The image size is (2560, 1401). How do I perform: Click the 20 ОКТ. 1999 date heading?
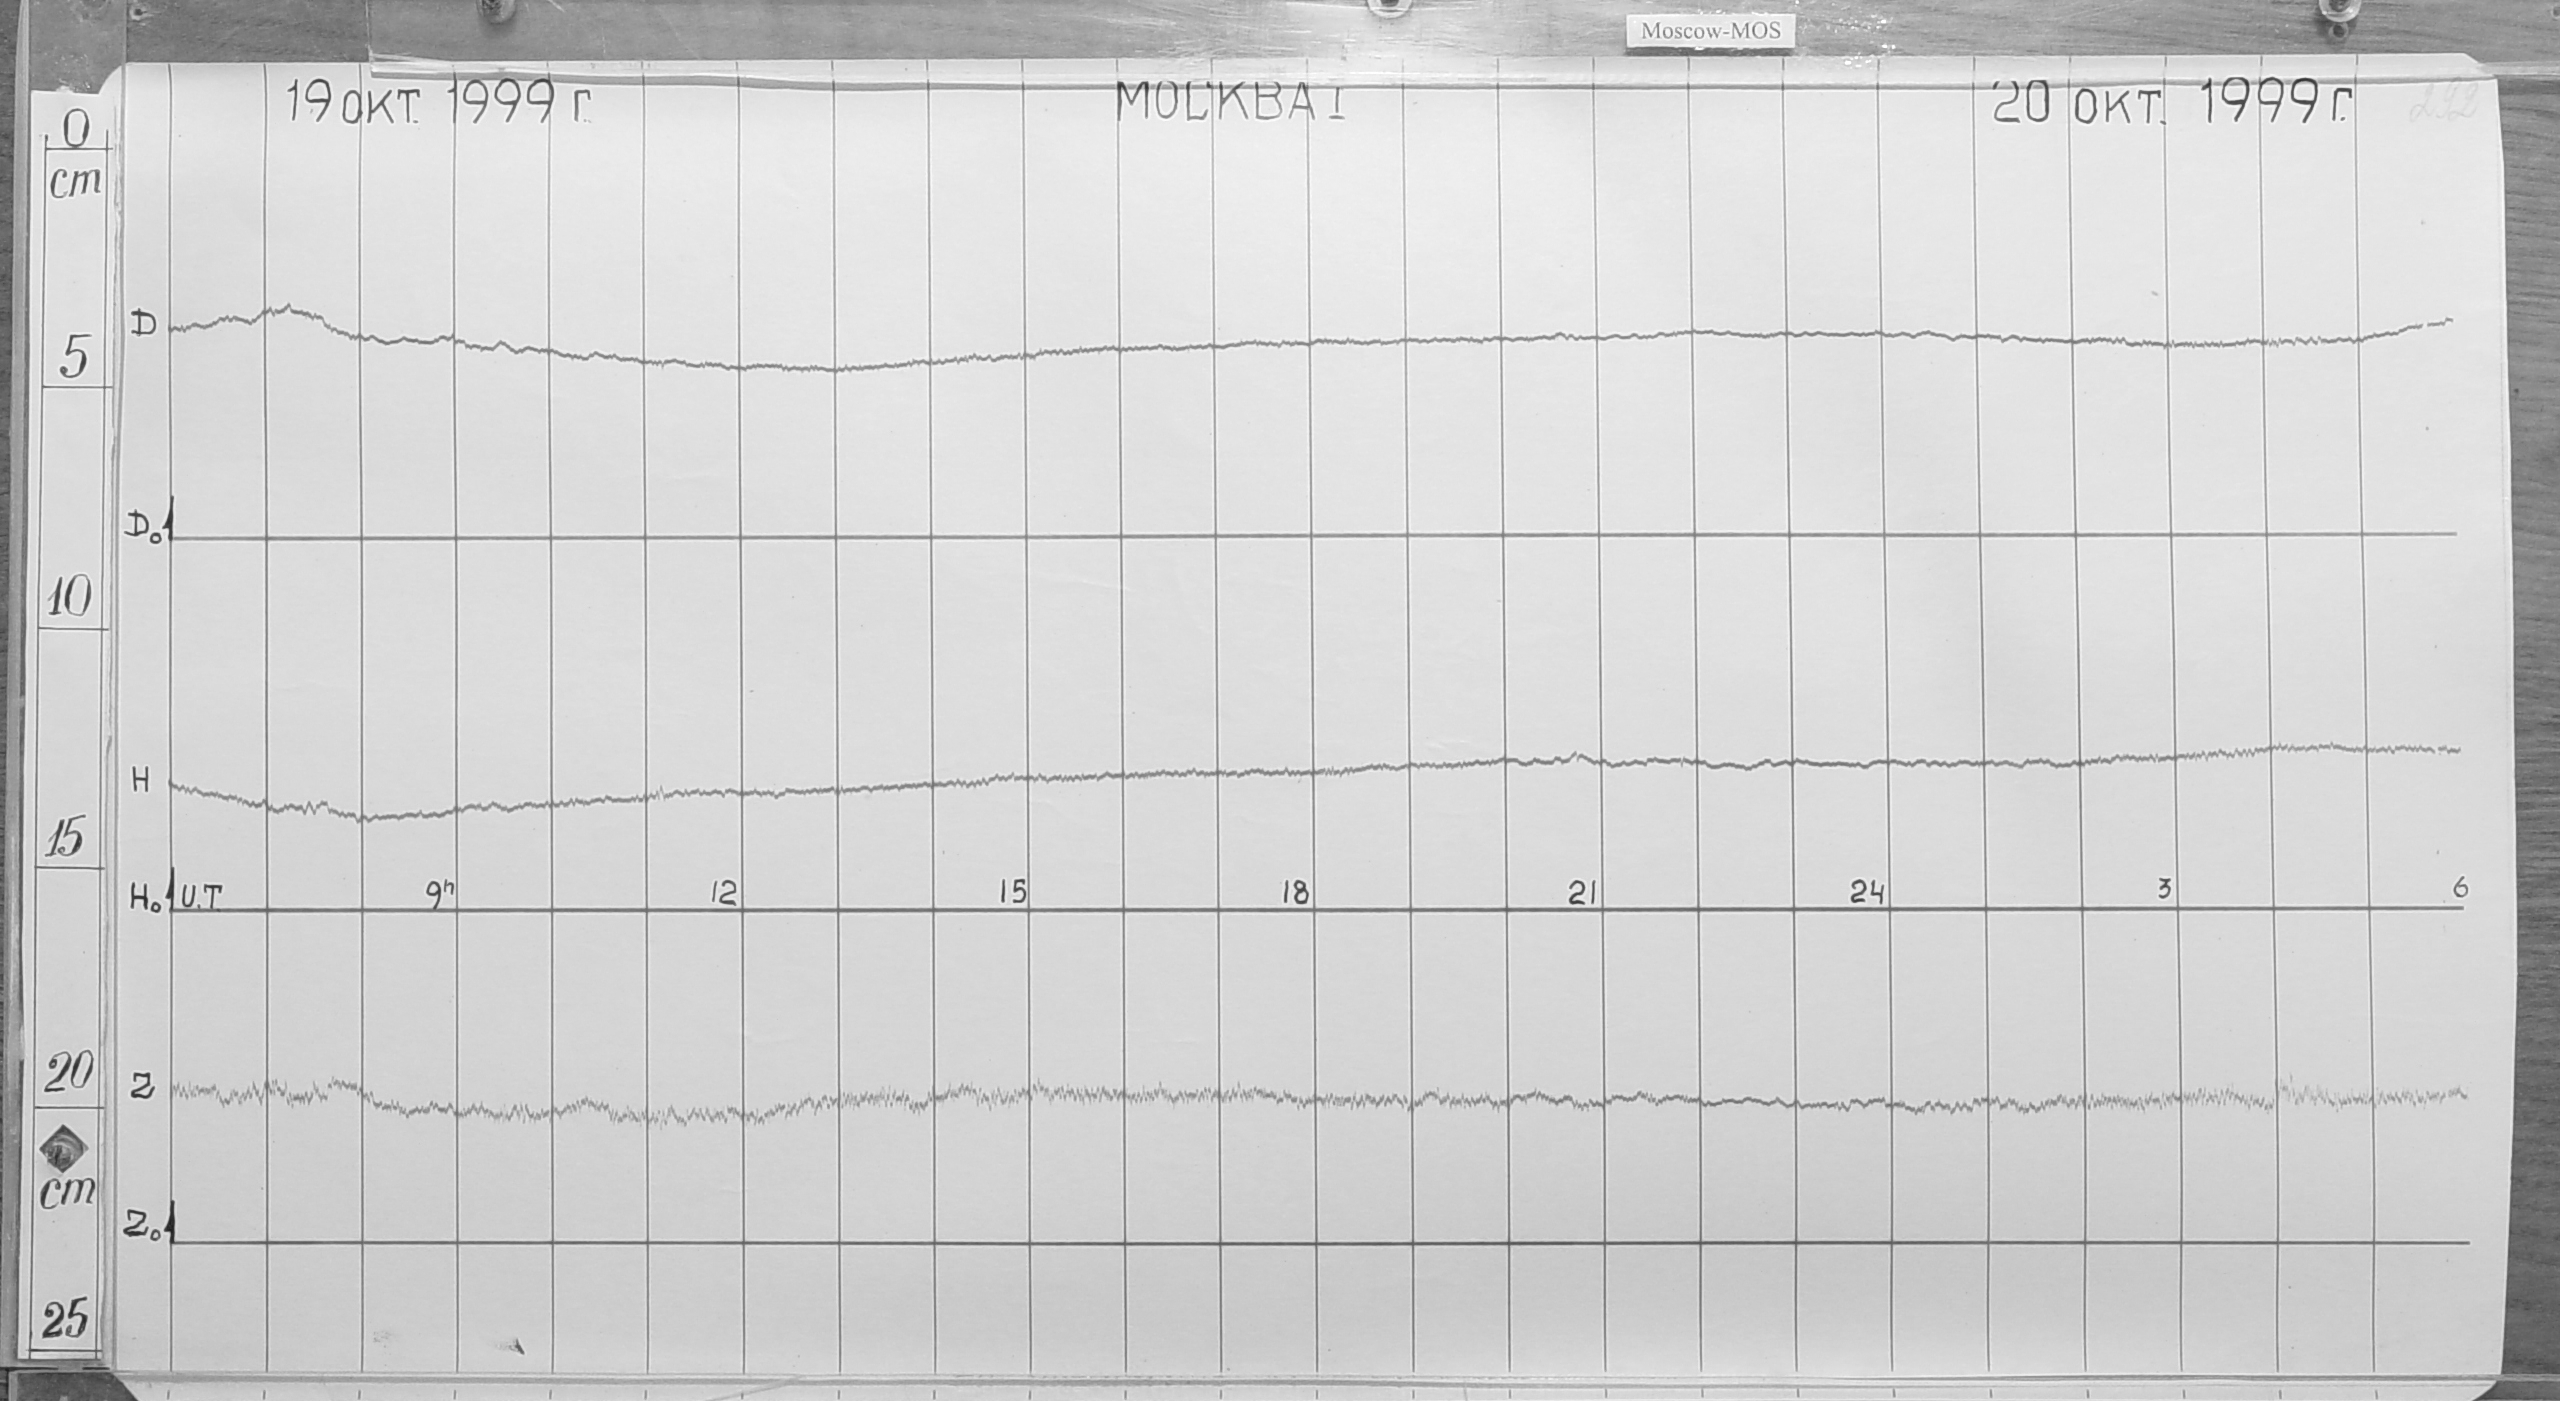2171,104
